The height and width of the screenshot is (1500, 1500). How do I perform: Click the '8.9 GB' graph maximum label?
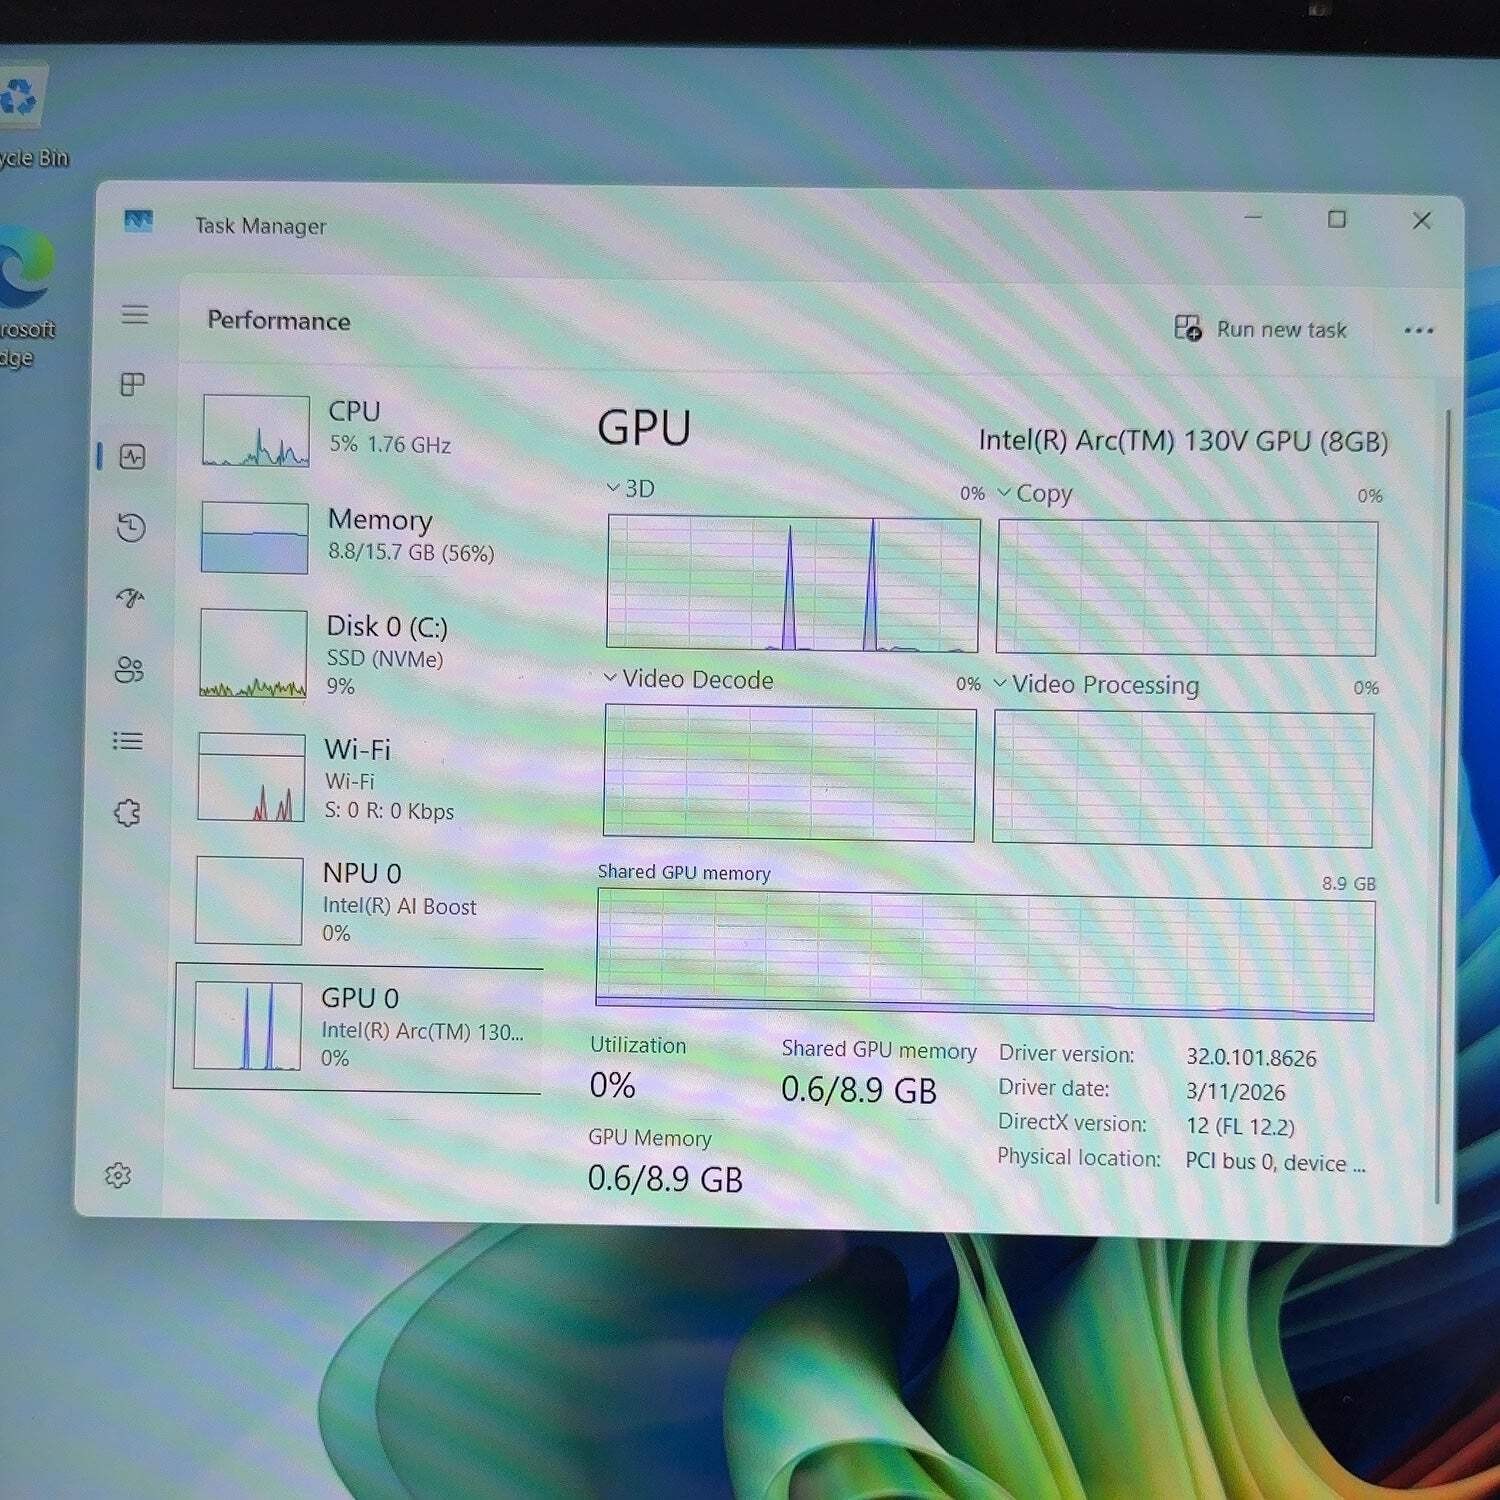1349,883
